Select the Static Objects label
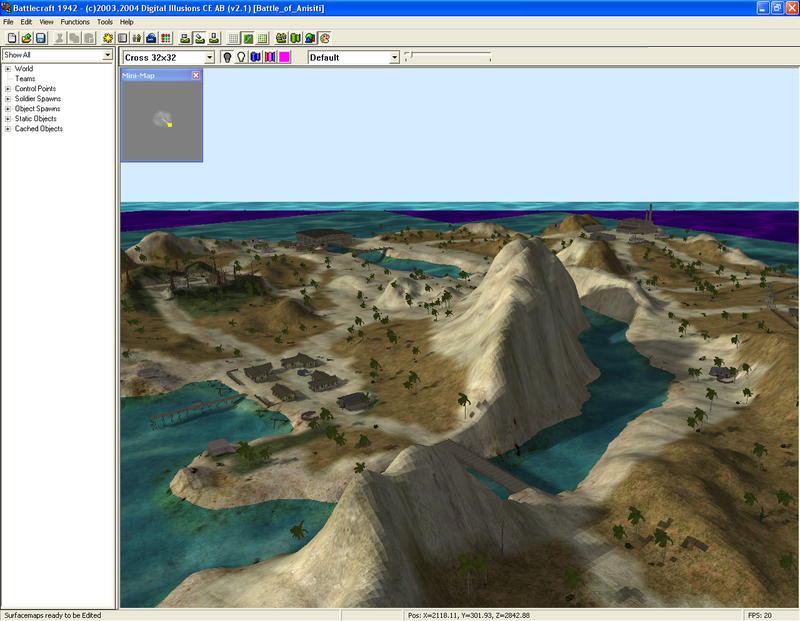800x621 pixels. [36, 118]
